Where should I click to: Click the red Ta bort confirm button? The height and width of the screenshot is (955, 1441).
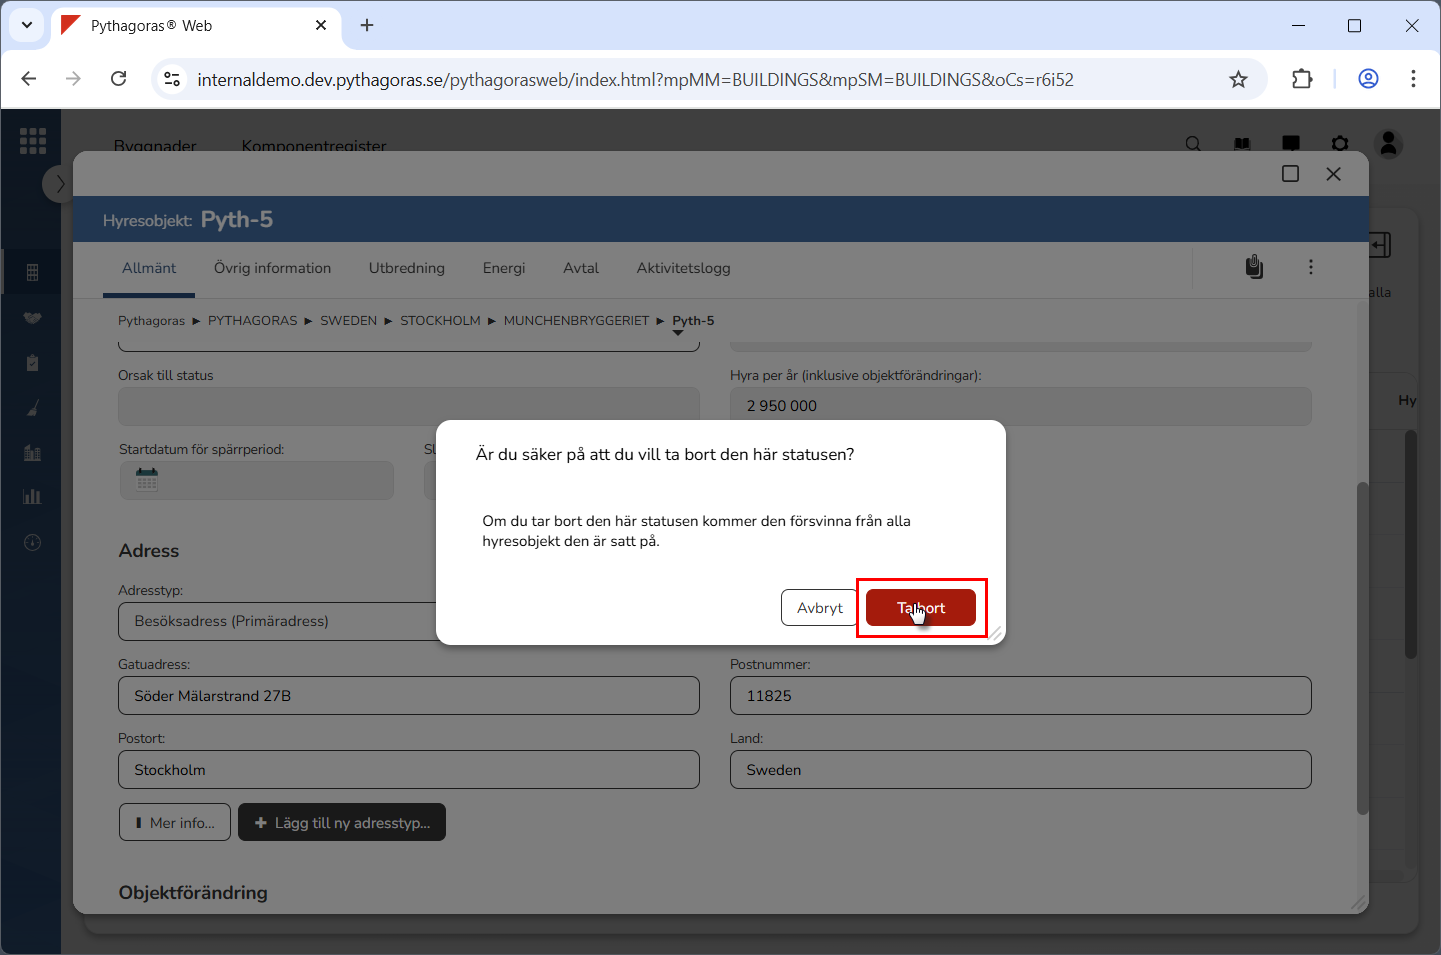tap(920, 608)
